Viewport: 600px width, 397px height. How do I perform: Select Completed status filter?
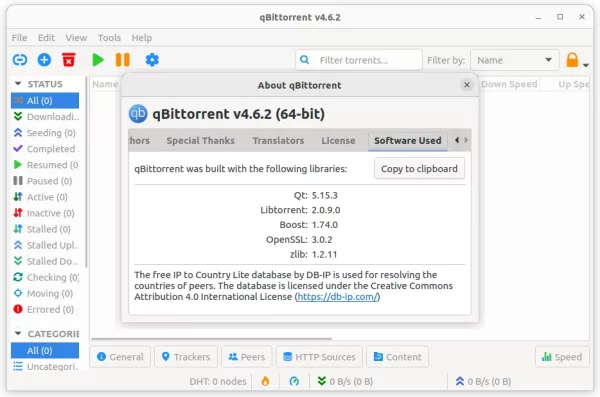pyautogui.click(x=45, y=149)
